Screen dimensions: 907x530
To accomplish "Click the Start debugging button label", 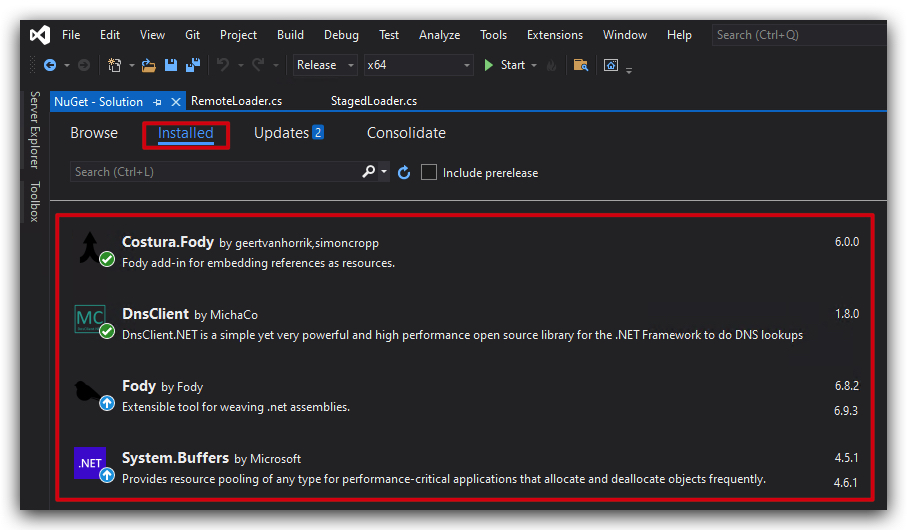I will (x=513, y=65).
